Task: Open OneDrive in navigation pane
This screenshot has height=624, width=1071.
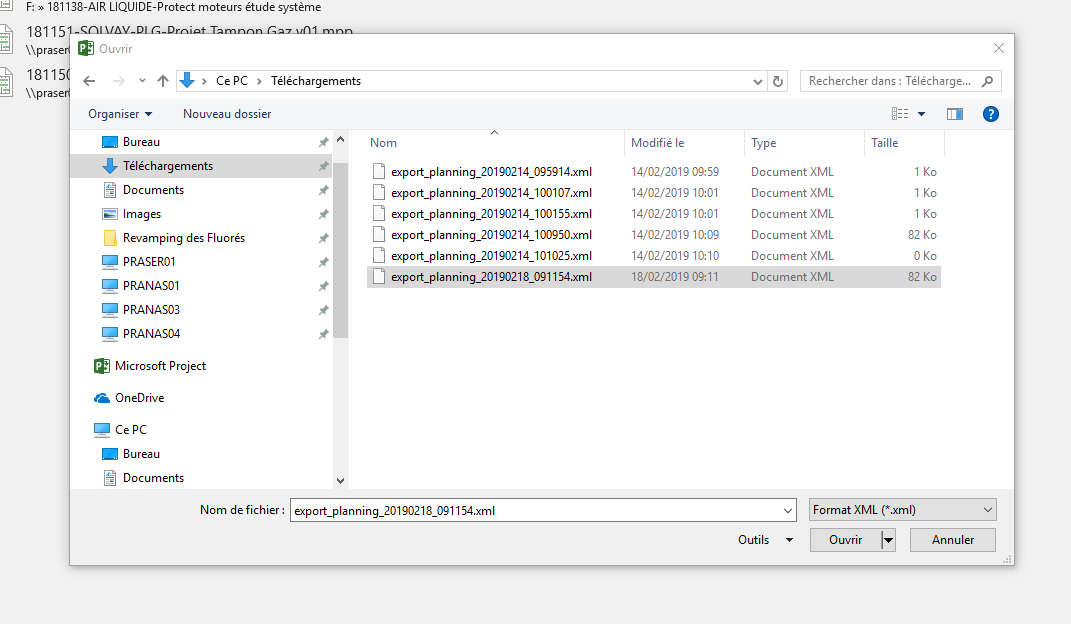Action: [139, 398]
